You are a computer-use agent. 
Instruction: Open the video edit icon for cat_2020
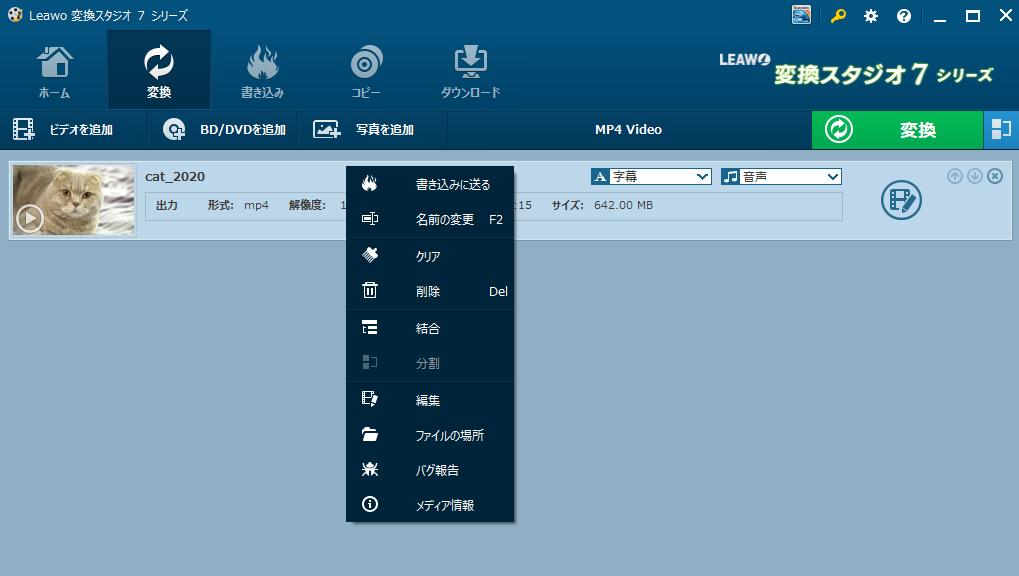click(901, 200)
